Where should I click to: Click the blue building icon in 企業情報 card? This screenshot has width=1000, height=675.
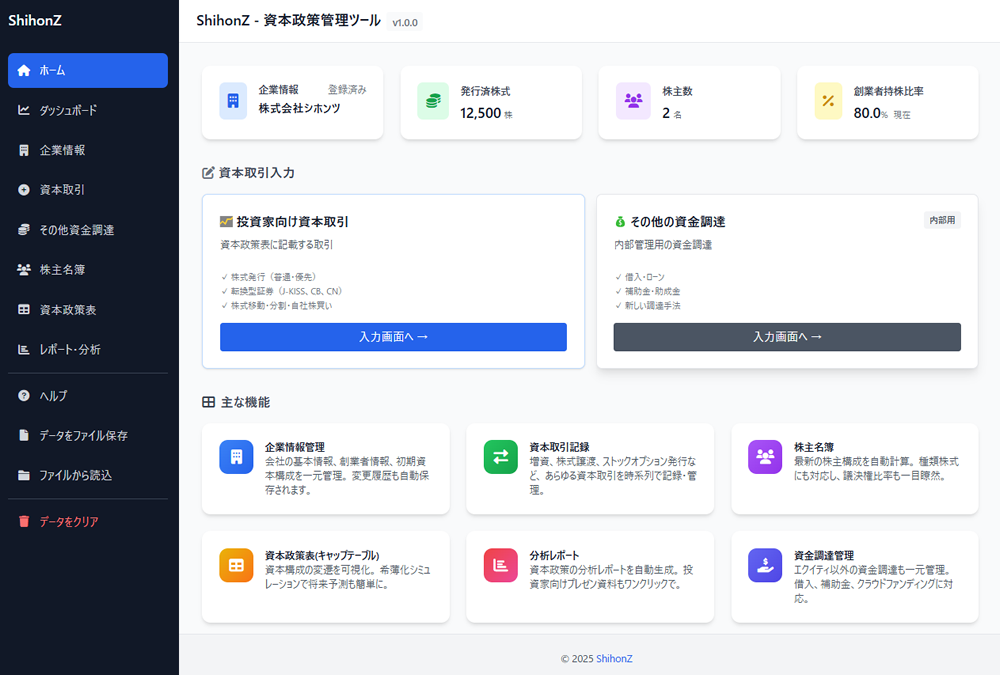(x=233, y=101)
